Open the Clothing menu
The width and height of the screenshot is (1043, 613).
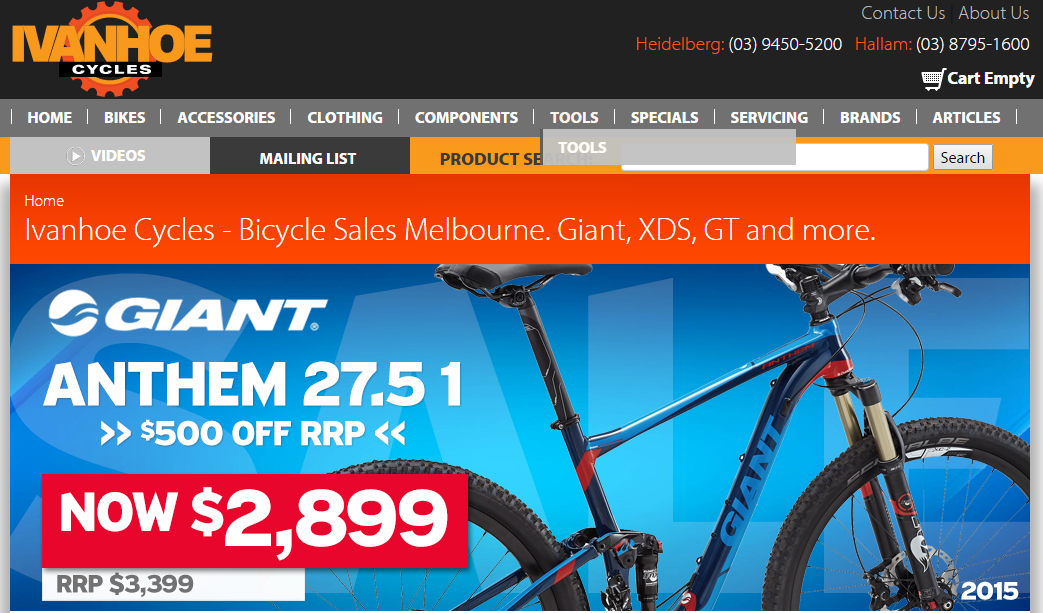[345, 118]
